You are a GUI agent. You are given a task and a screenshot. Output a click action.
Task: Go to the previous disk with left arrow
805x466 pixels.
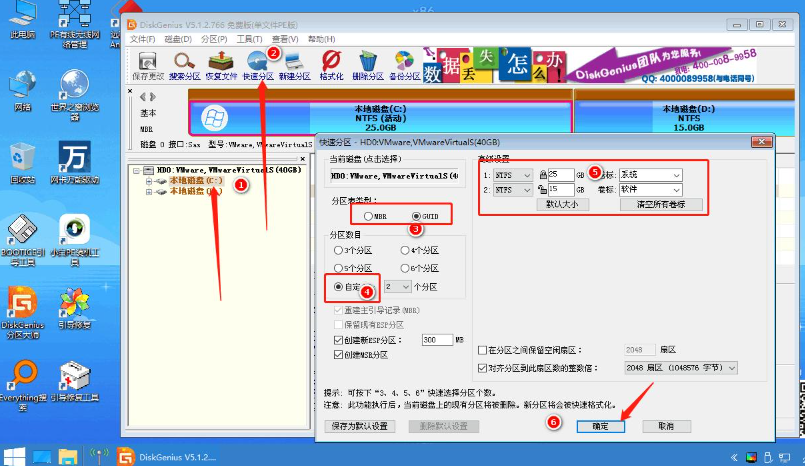143,96
